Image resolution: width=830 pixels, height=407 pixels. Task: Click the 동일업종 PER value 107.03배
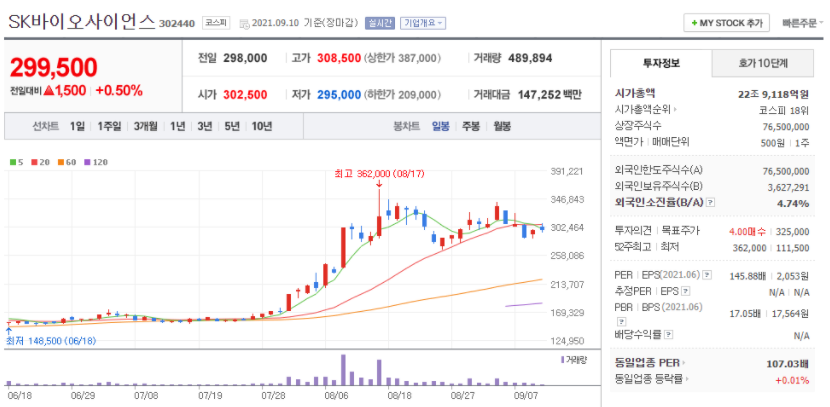[787, 364]
